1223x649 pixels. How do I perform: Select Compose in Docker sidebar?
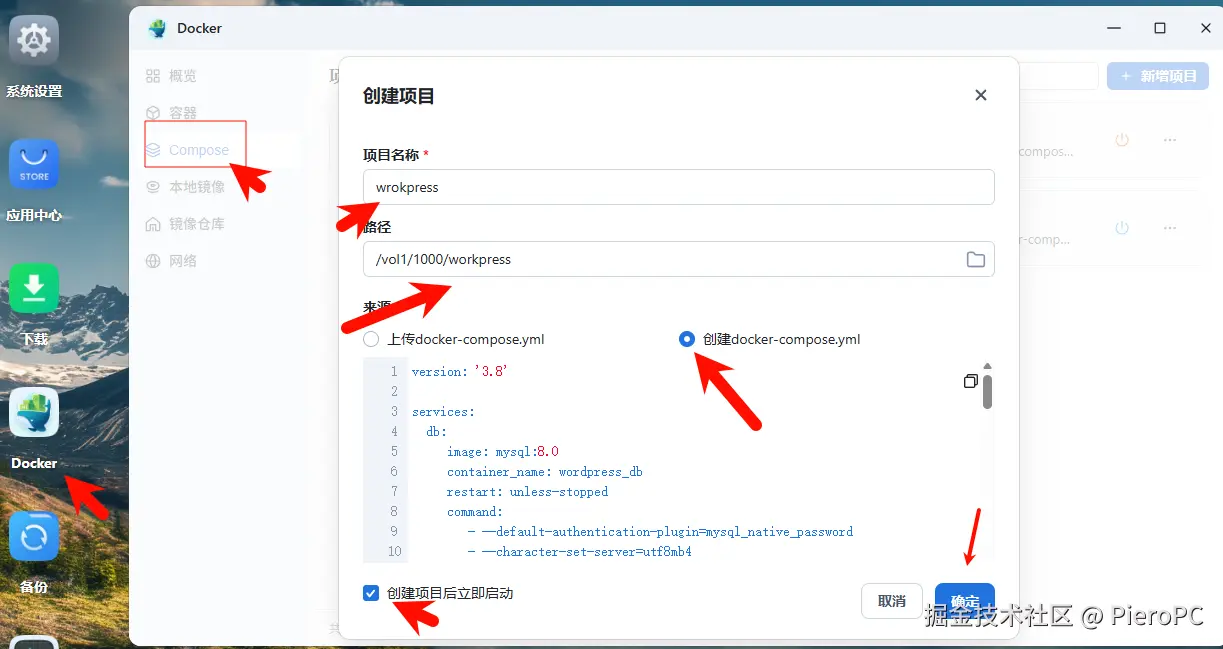[x=188, y=150]
